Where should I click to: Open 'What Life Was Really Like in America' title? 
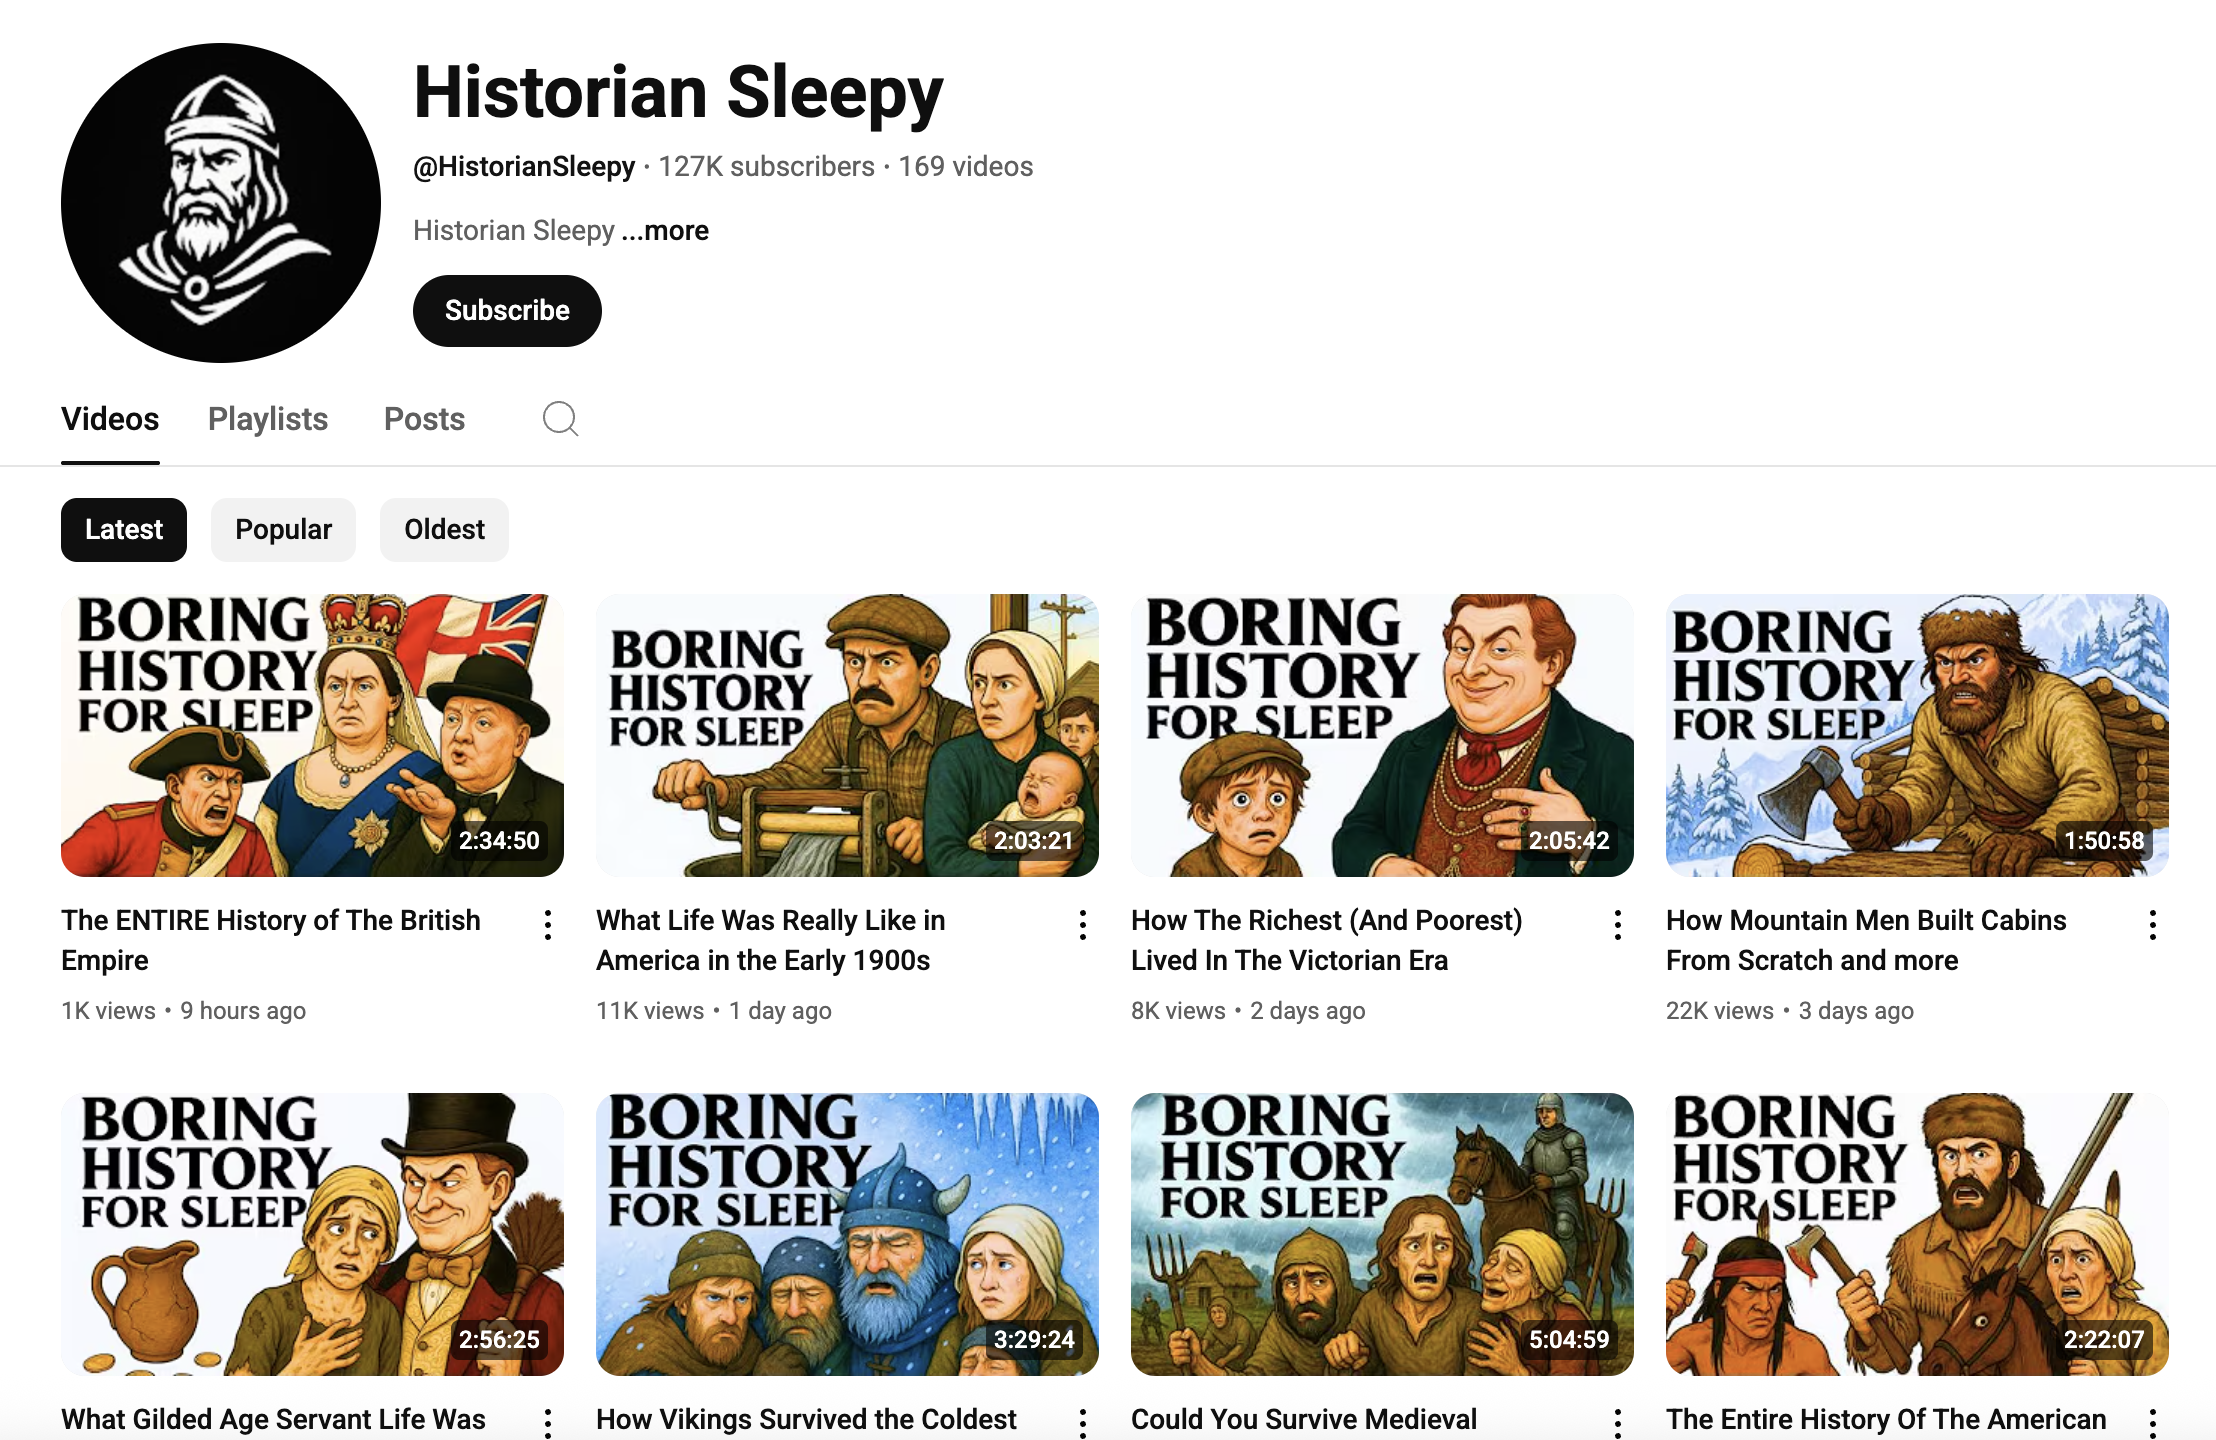pos(771,940)
